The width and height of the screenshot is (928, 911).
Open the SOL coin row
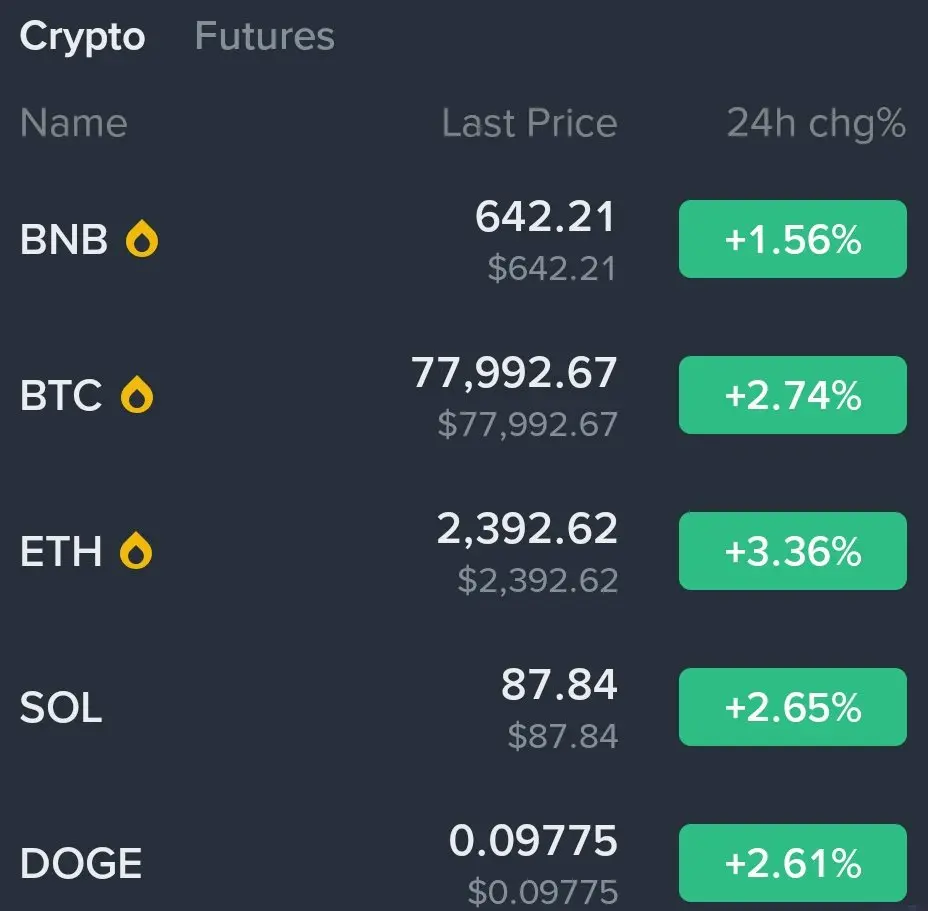(463, 707)
